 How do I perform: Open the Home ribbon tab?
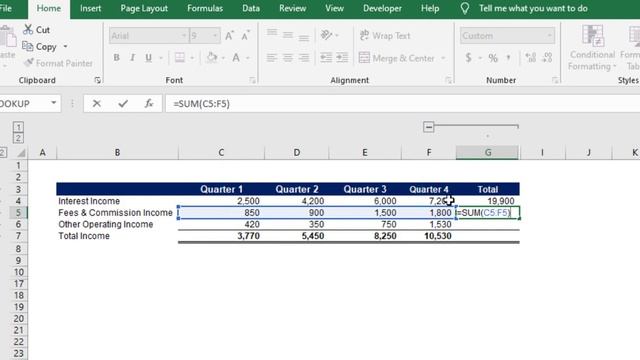(49, 9)
